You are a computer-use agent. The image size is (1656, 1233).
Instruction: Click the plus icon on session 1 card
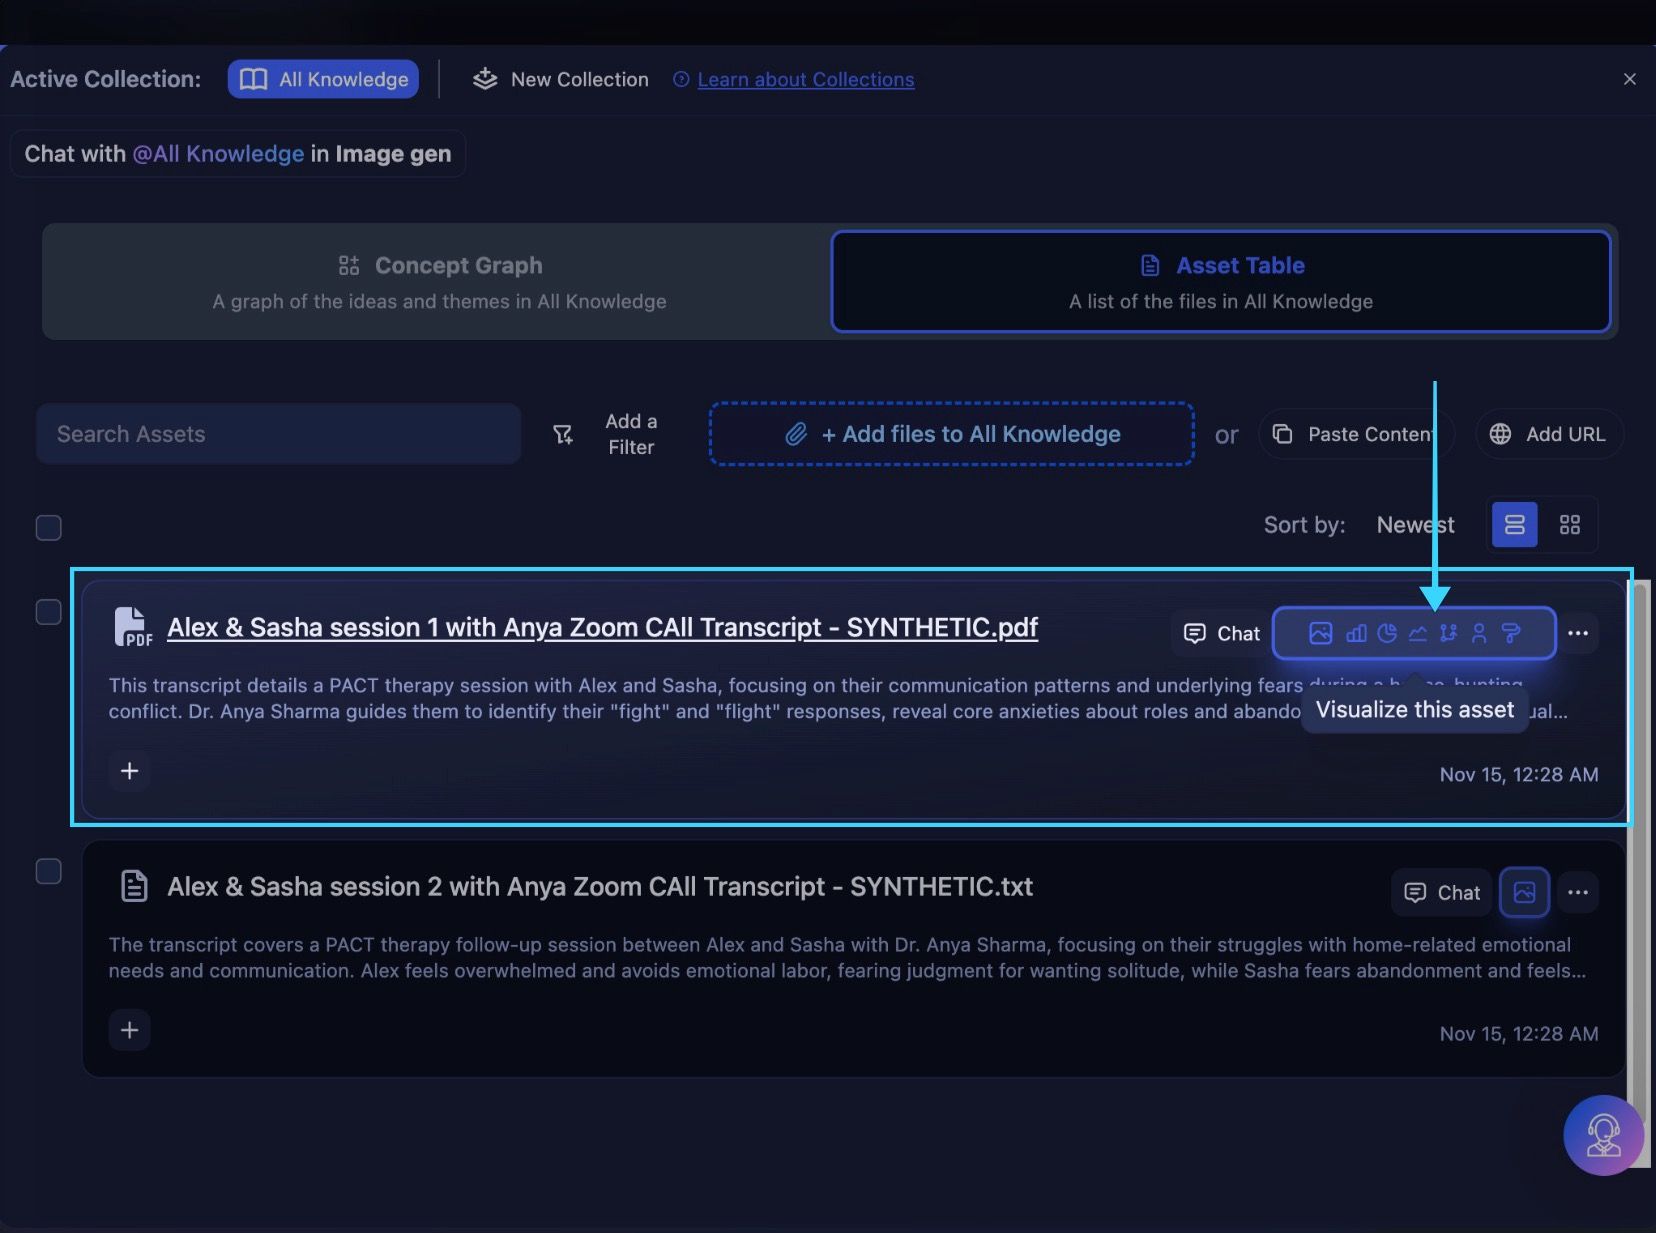point(129,771)
